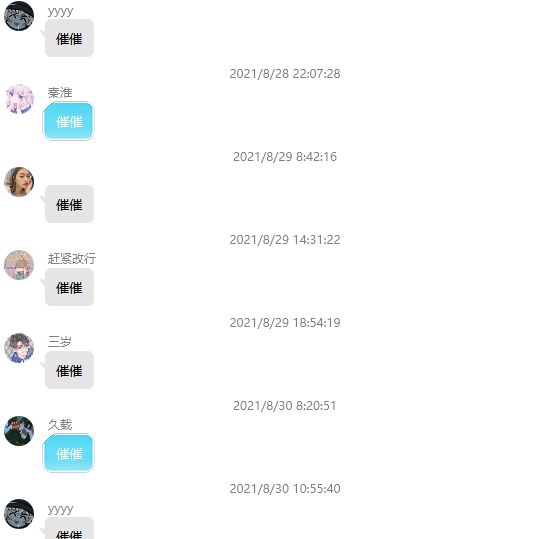
Task: Click timestamp 2021/8/29 14:31:22
Action: [x=285, y=240]
